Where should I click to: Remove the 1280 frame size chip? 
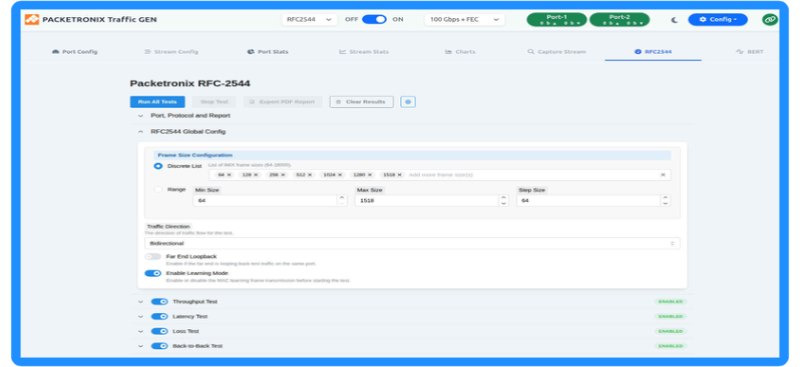click(x=370, y=175)
